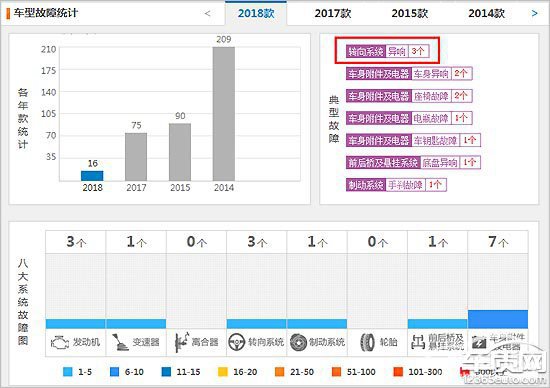Click the blue bar above 变速器
Screen dimensions: 550x388
point(136,324)
